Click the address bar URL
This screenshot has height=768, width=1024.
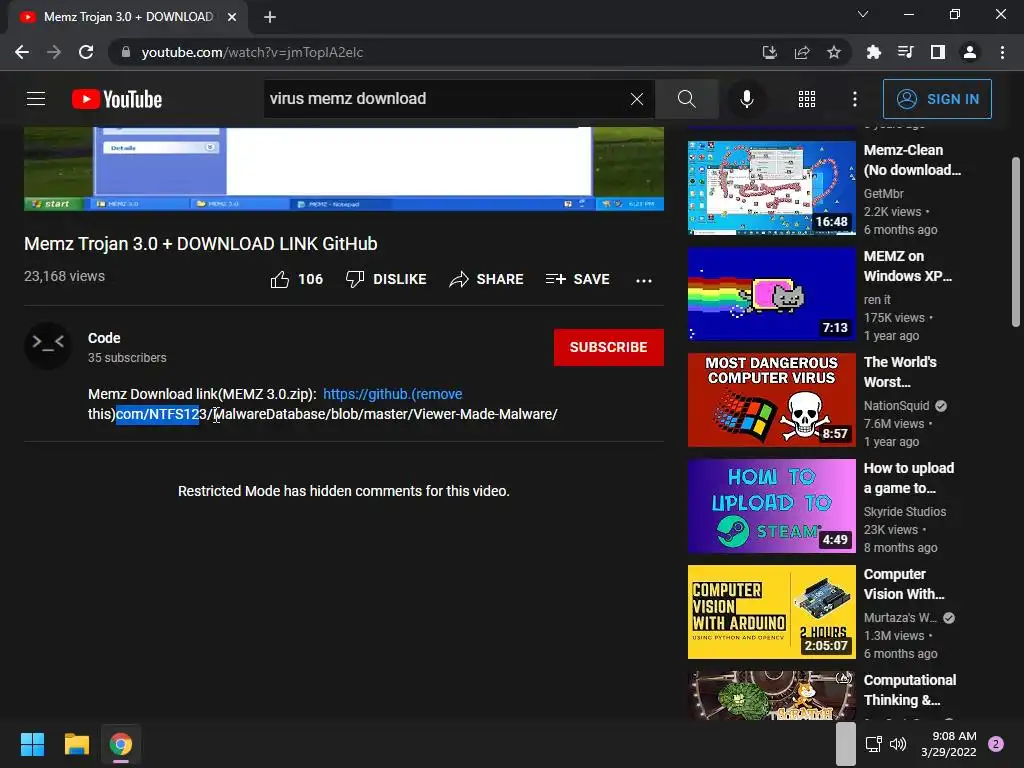pos(252,52)
